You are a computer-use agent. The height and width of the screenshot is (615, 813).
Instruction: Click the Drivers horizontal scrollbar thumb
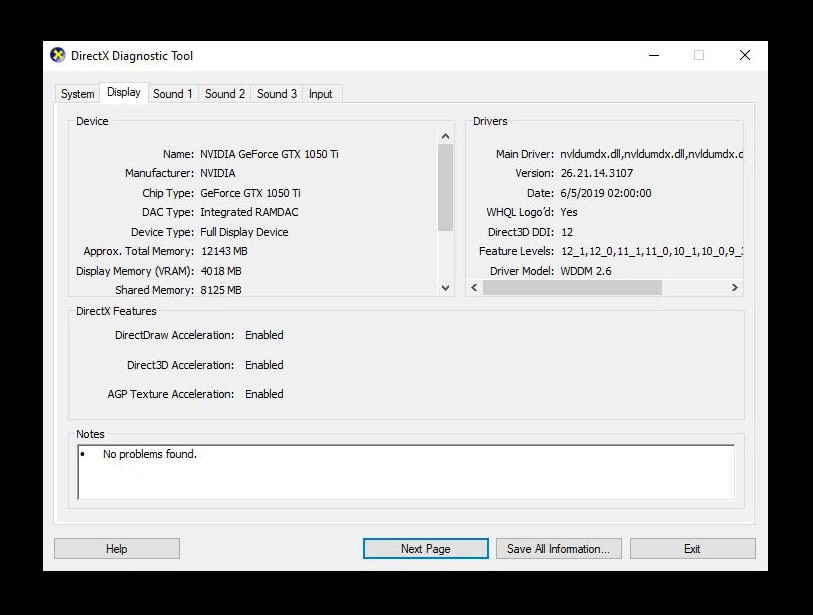pos(572,287)
